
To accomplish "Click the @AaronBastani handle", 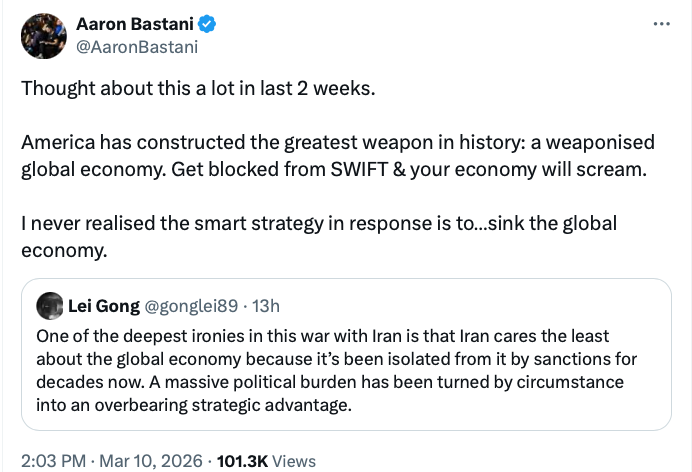I will click(x=137, y=46).
